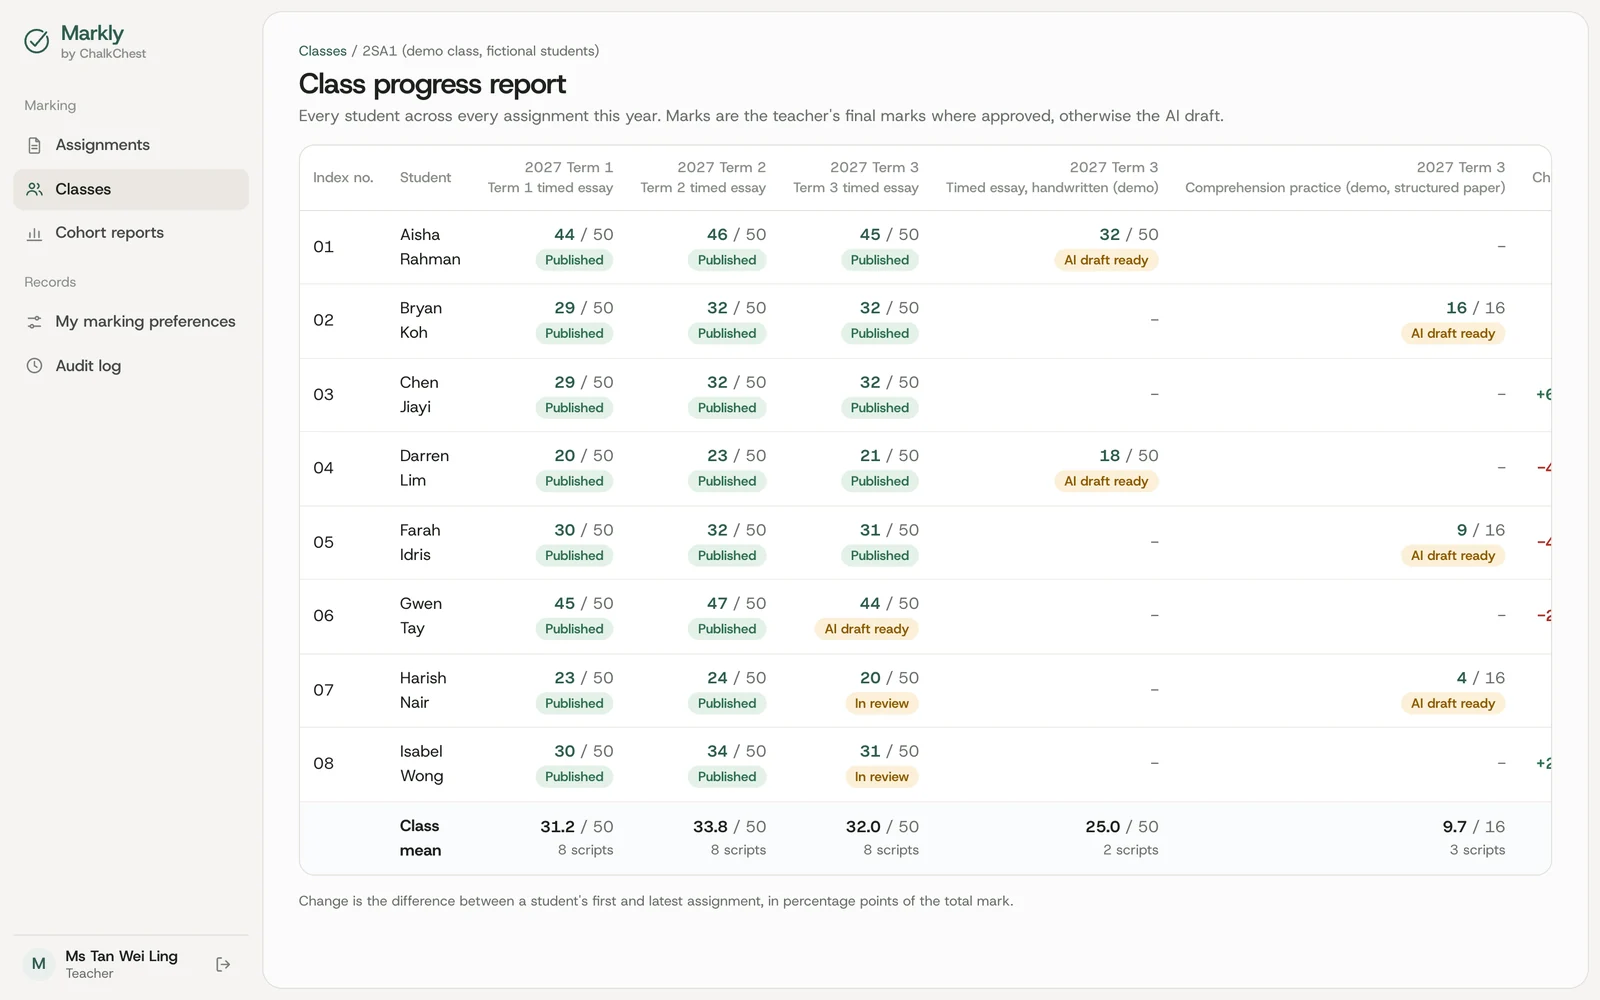This screenshot has width=1600, height=1000.
Task: Select student Aisha Rahman
Action: (x=430, y=247)
